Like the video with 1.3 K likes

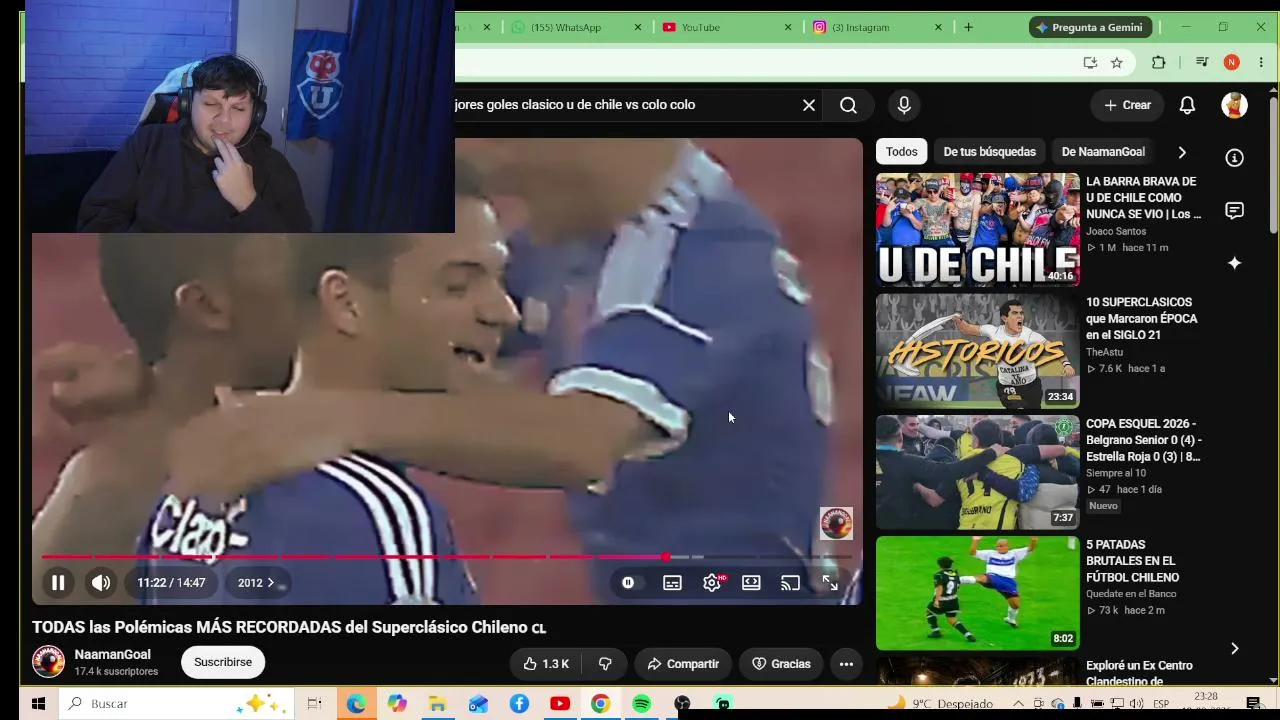[x=546, y=664]
